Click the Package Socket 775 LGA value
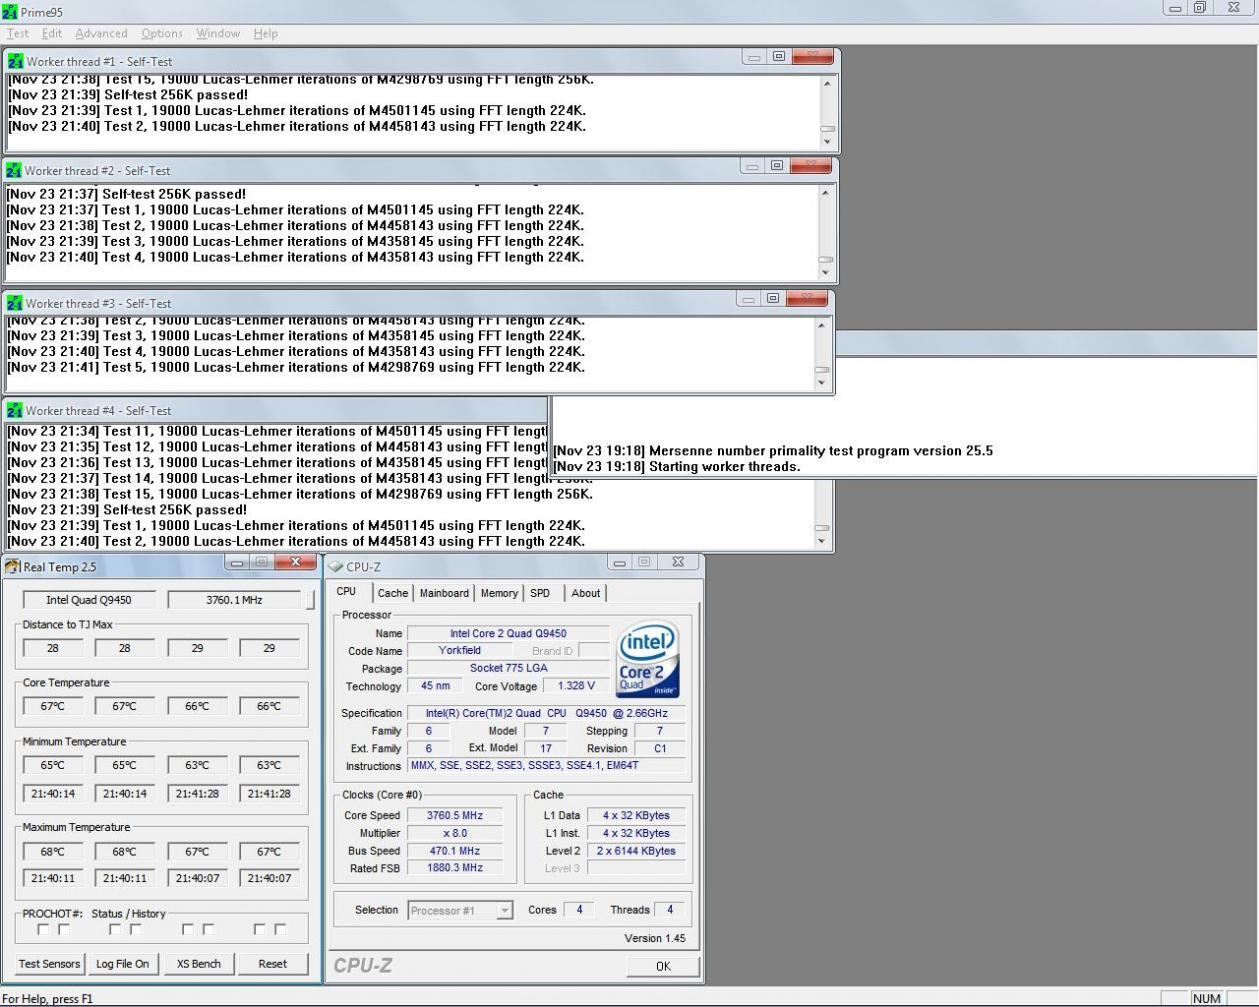Image resolution: width=1259 pixels, height=1007 pixels. (508, 668)
